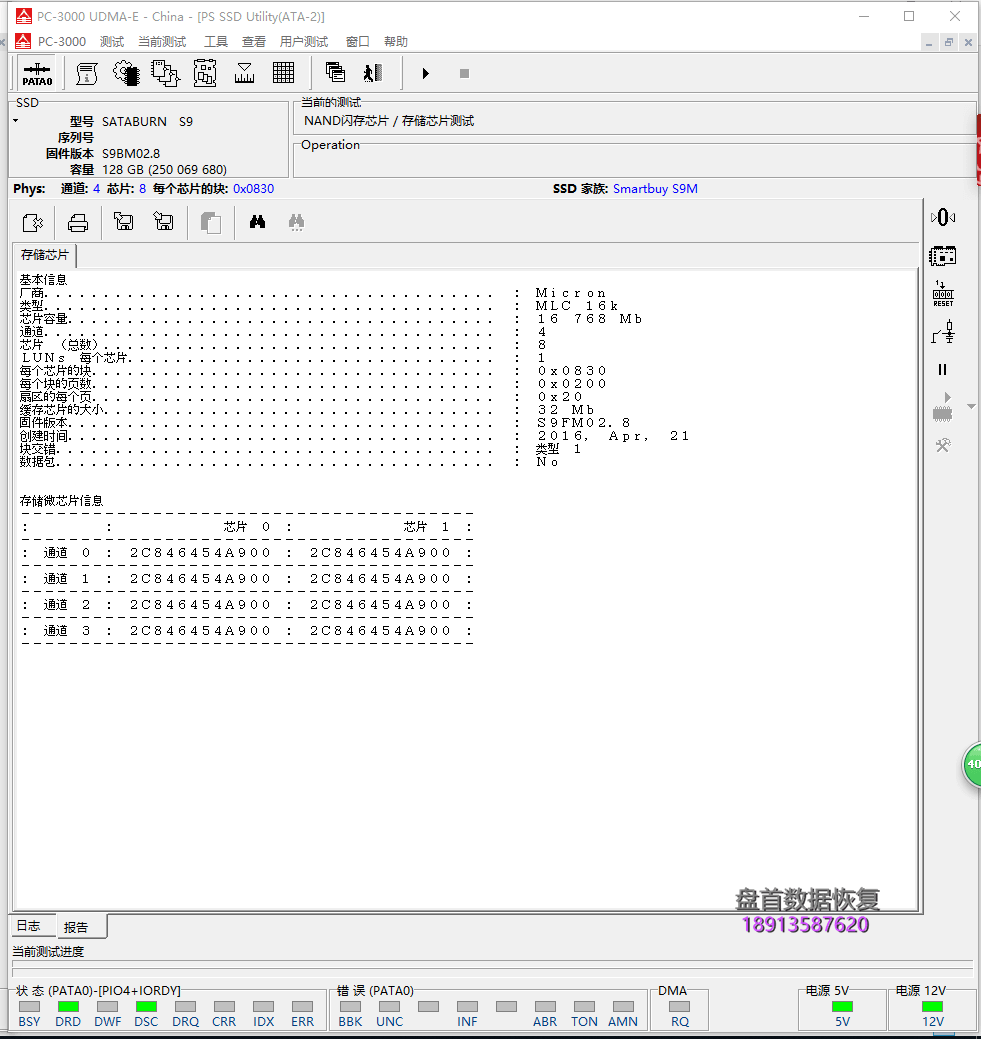The height and width of the screenshot is (1039, 981).
Task: Click the board registers icon in right sidebar
Action: click(943, 256)
